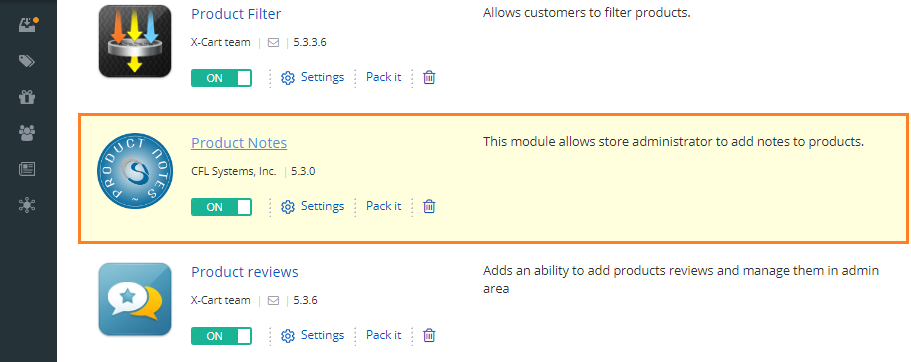Click the envelope icon in the Product reviews row
The image size is (911, 362).
274,300
